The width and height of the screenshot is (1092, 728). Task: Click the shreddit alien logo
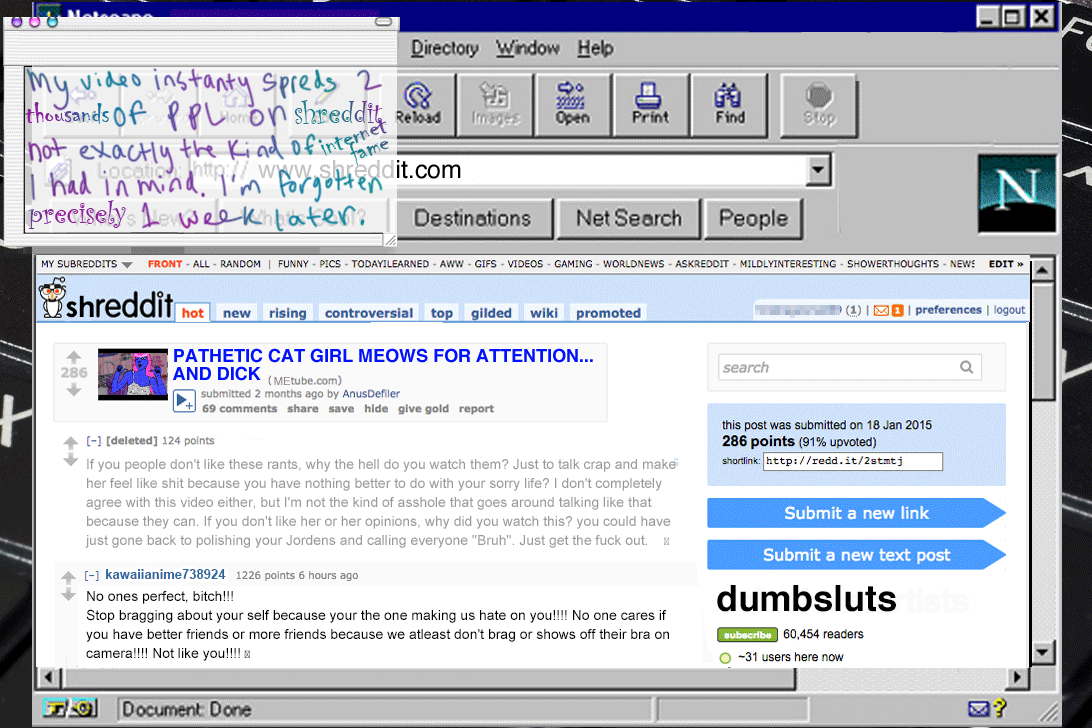coord(52,297)
